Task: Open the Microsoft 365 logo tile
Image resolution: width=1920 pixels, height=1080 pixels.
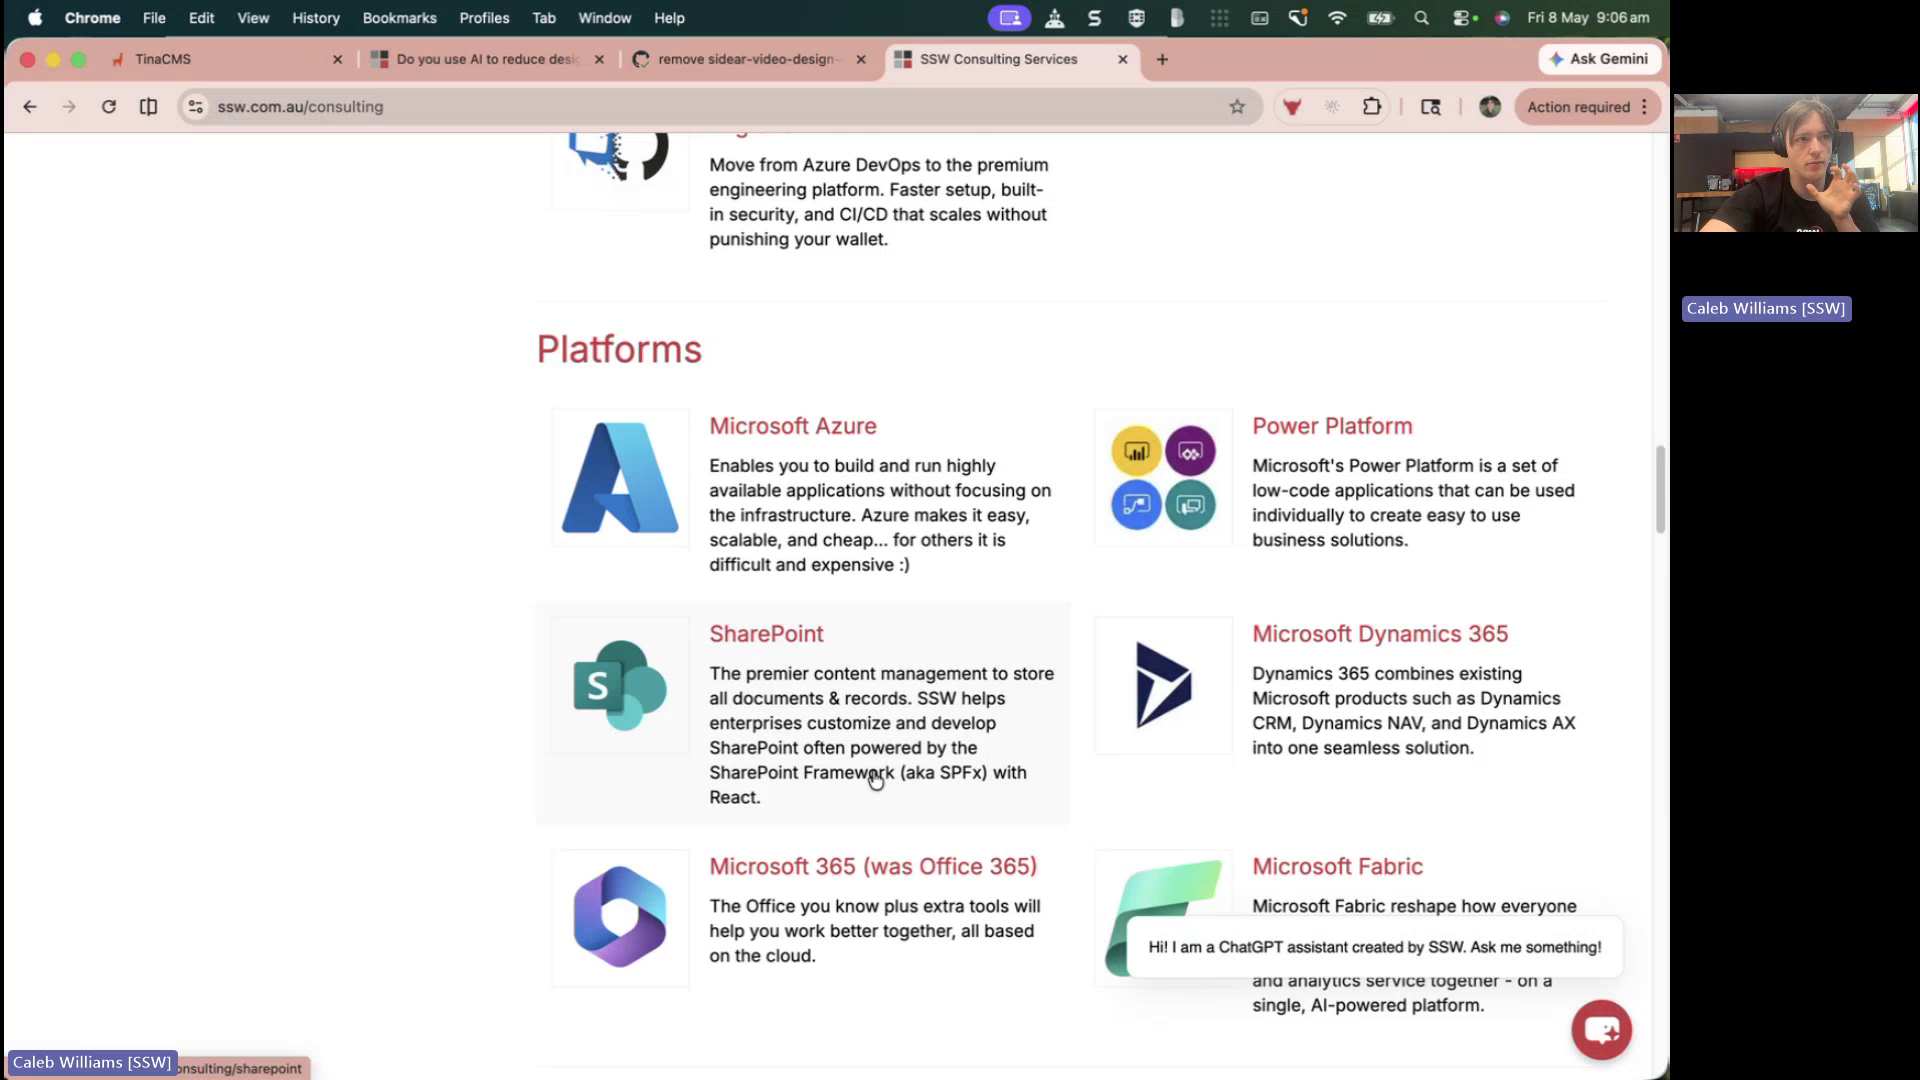Action: coord(620,918)
